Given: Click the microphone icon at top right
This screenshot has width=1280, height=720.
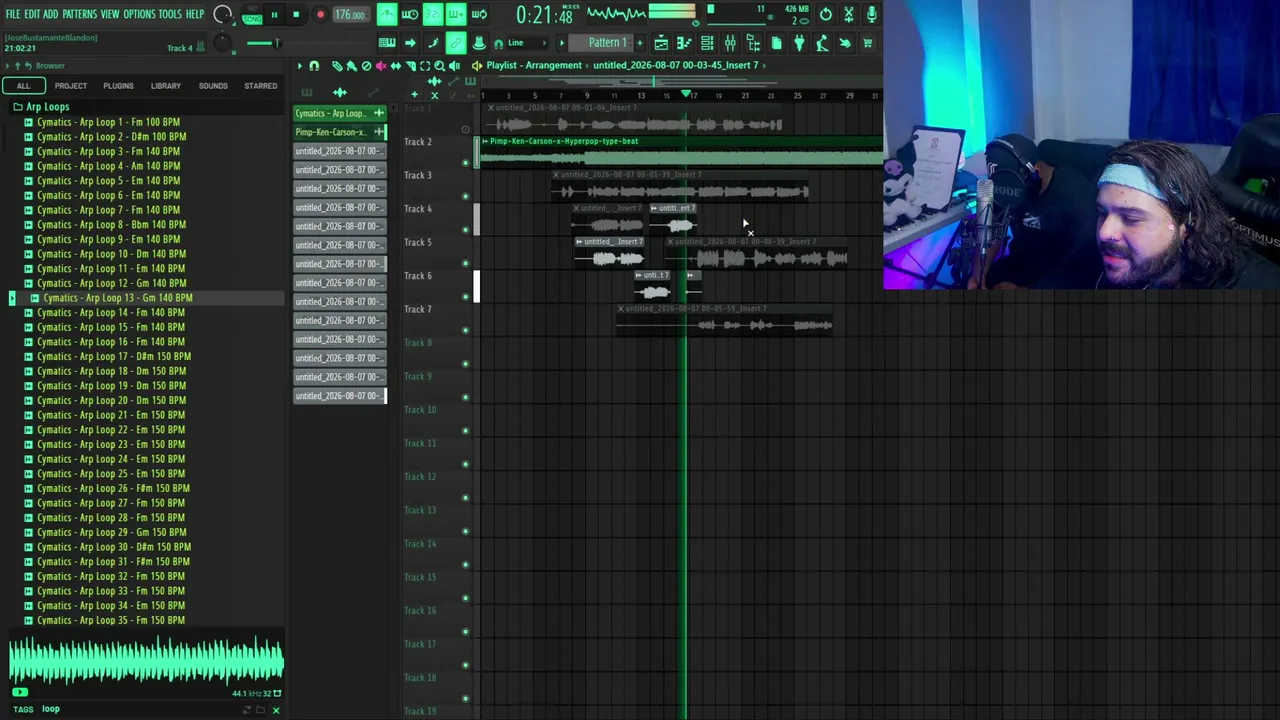Looking at the screenshot, I should coord(871,14).
